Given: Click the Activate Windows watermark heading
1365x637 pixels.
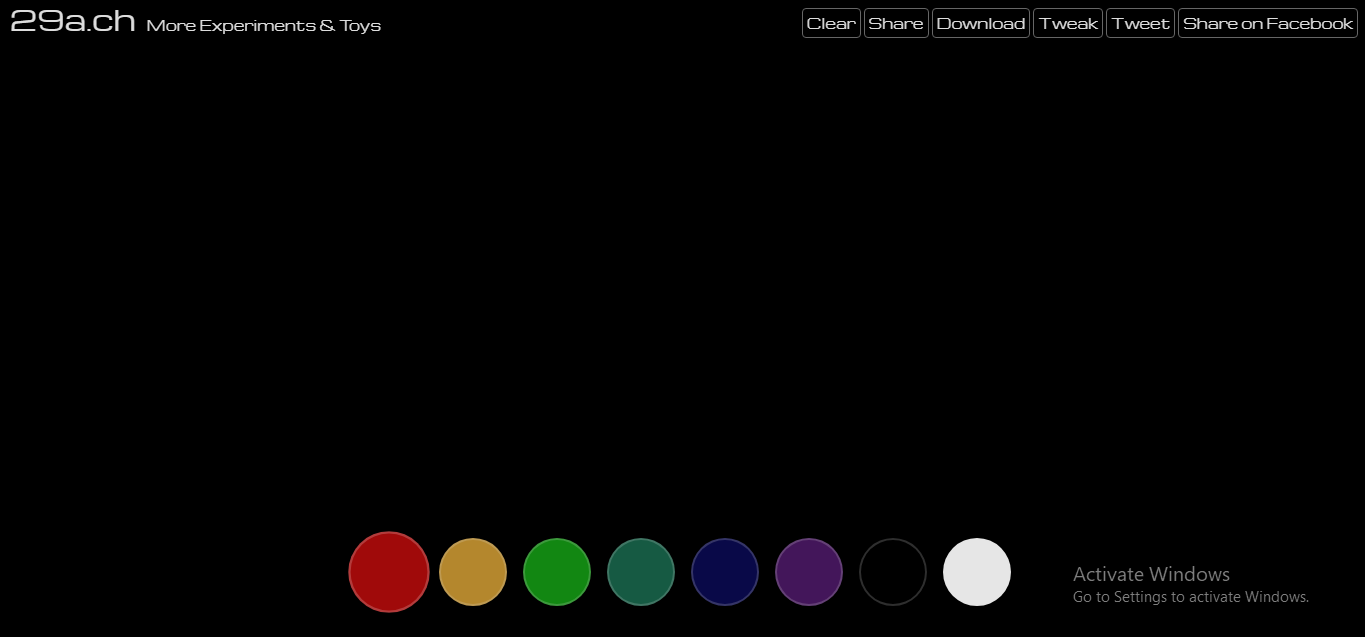Looking at the screenshot, I should pos(1151,574).
